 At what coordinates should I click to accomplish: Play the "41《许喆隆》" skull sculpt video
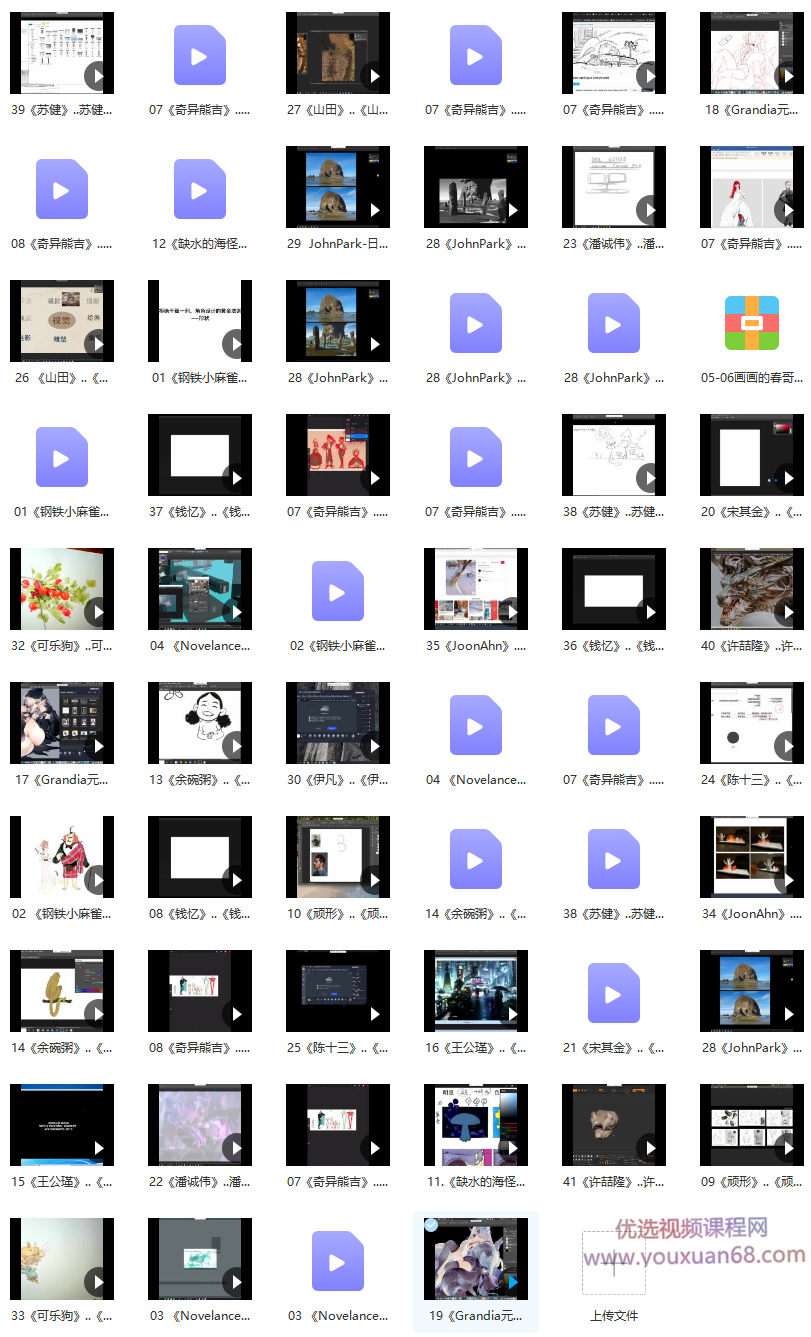613,1125
